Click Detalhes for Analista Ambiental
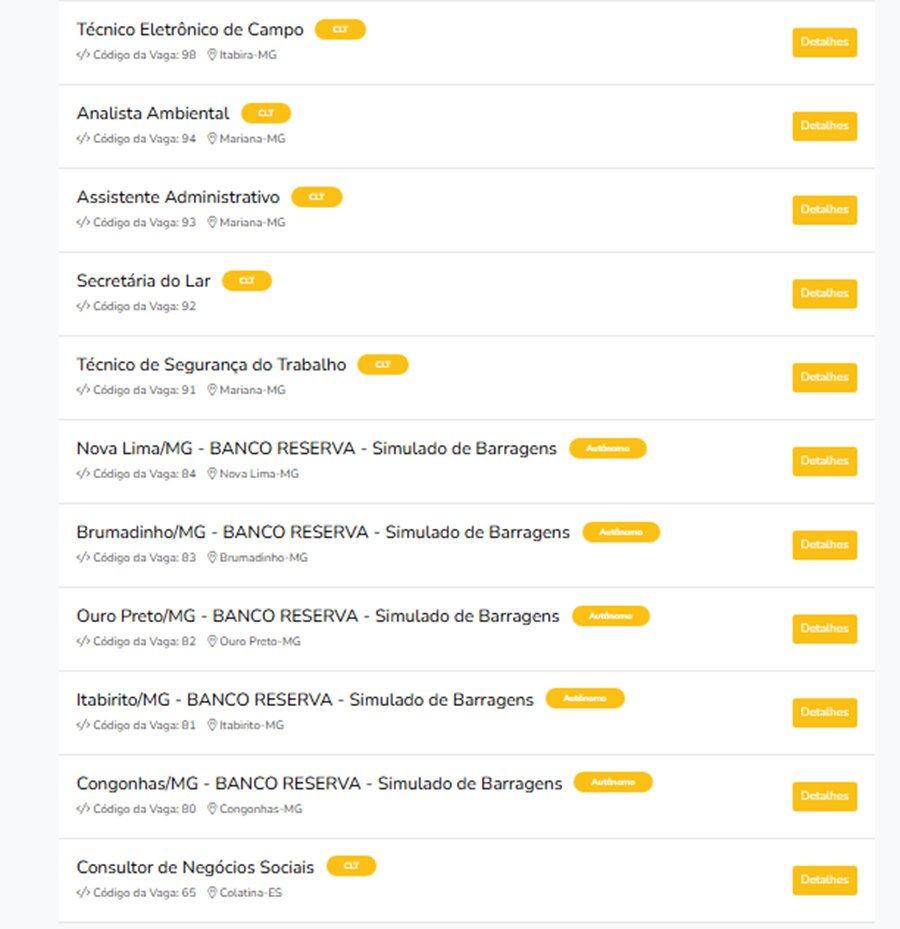900x929 pixels. (x=824, y=126)
